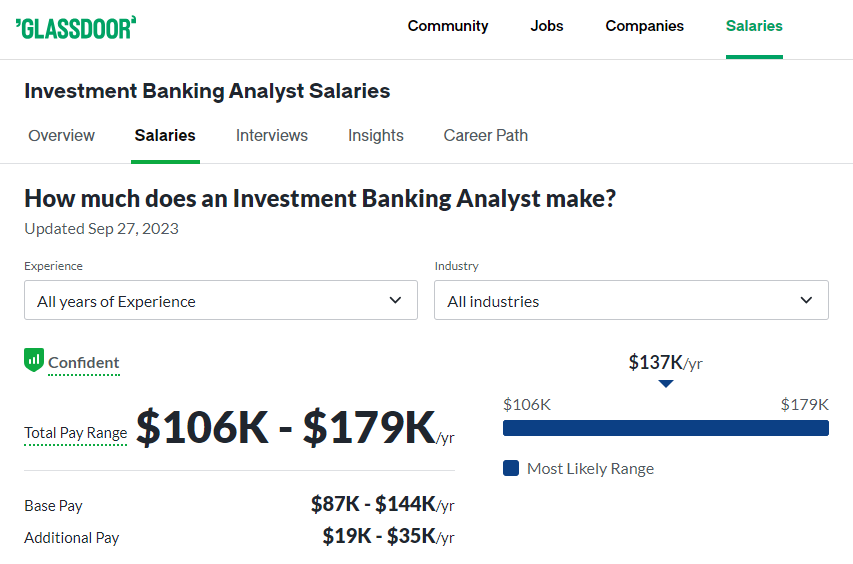Go to the Community nav item
The height and width of the screenshot is (564, 853).
click(x=448, y=26)
